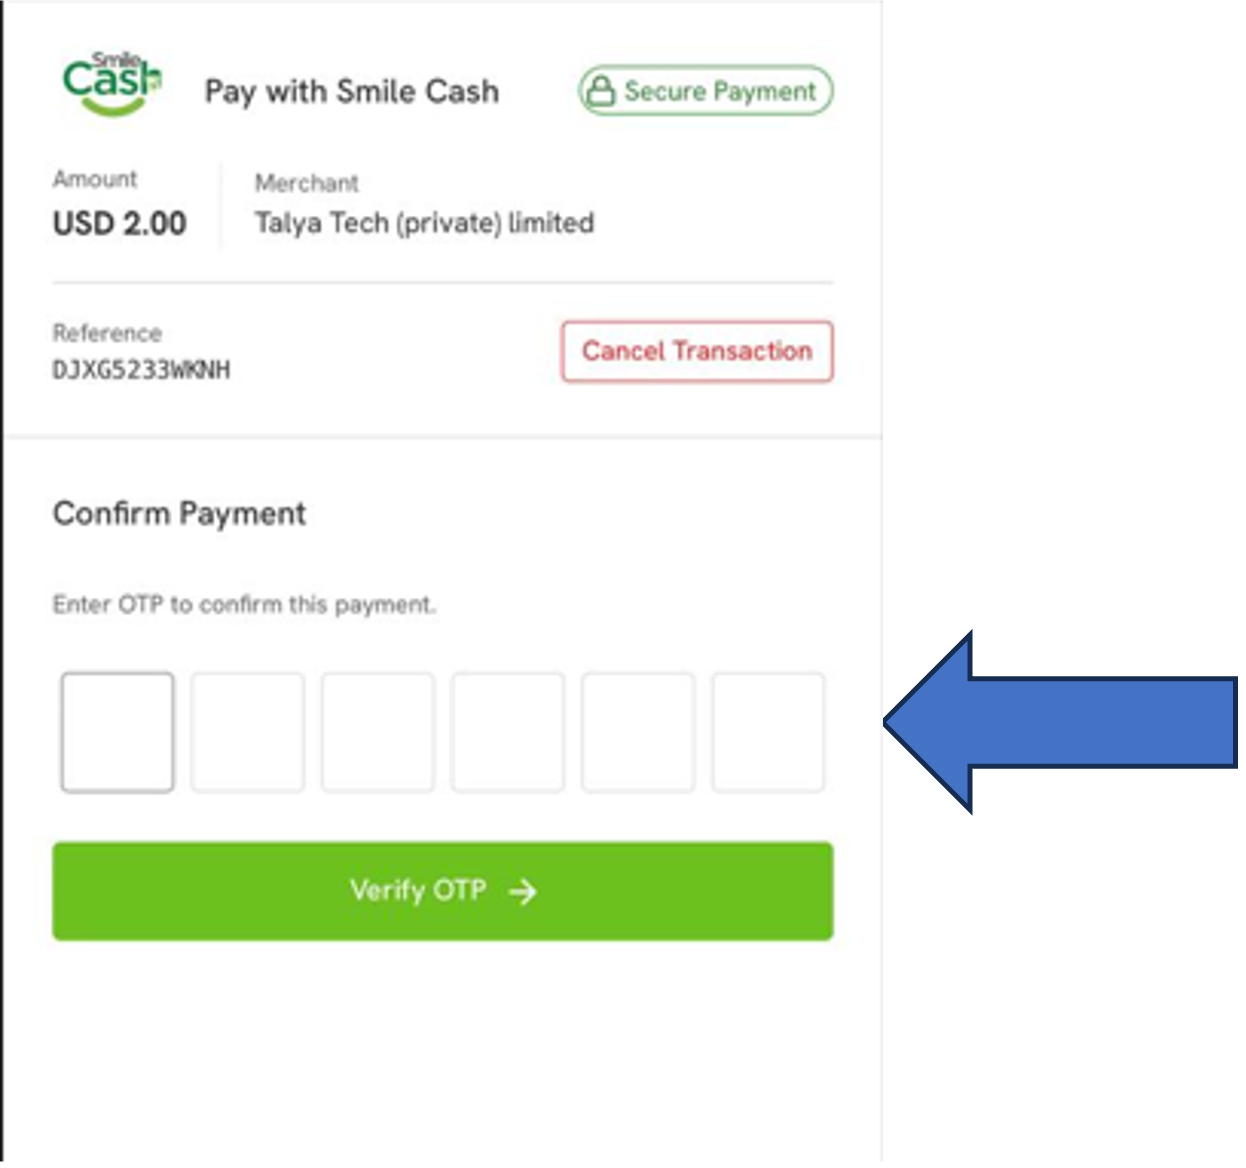The width and height of the screenshot is (1246, 1168).
Task: Click the right arrow icon beside Verify OTP
Action: coord(523,891)
